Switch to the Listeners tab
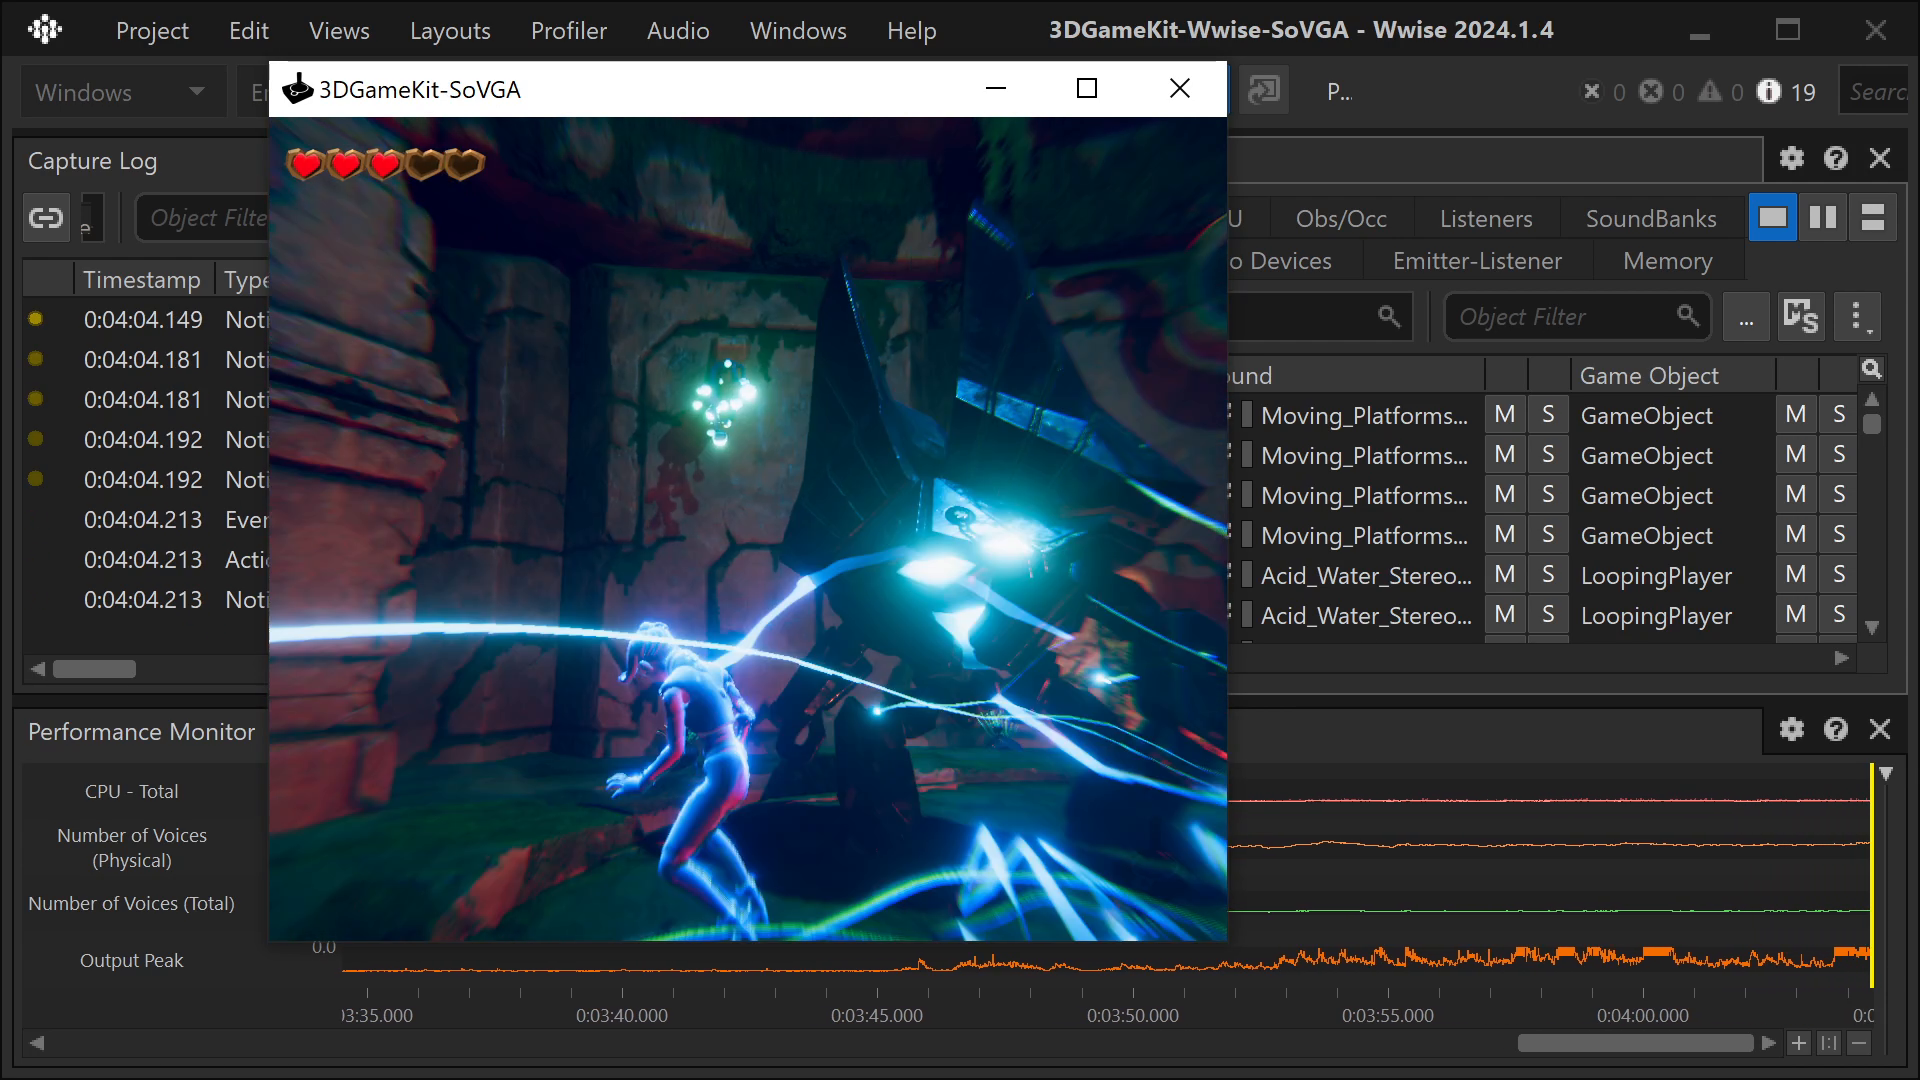Image resolution: width=1920 pixels, height=1080 pixels. pos(1486,219)
